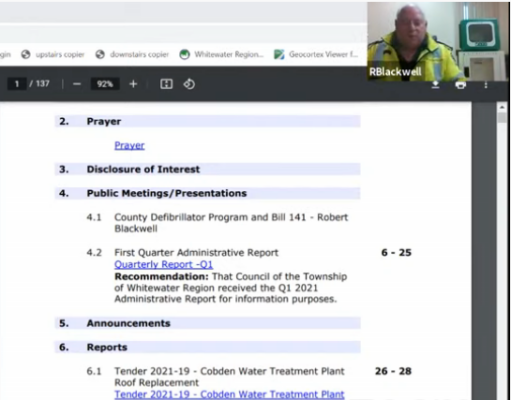Image resolution: width=511 pixels, height=400 pixels.
Task: Click the fit to page icon
Action: tap(166, 84)
